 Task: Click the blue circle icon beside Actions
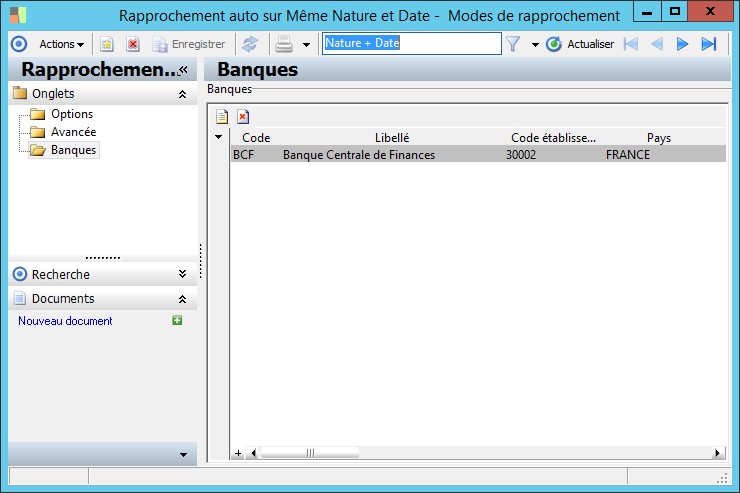(19, 44)
